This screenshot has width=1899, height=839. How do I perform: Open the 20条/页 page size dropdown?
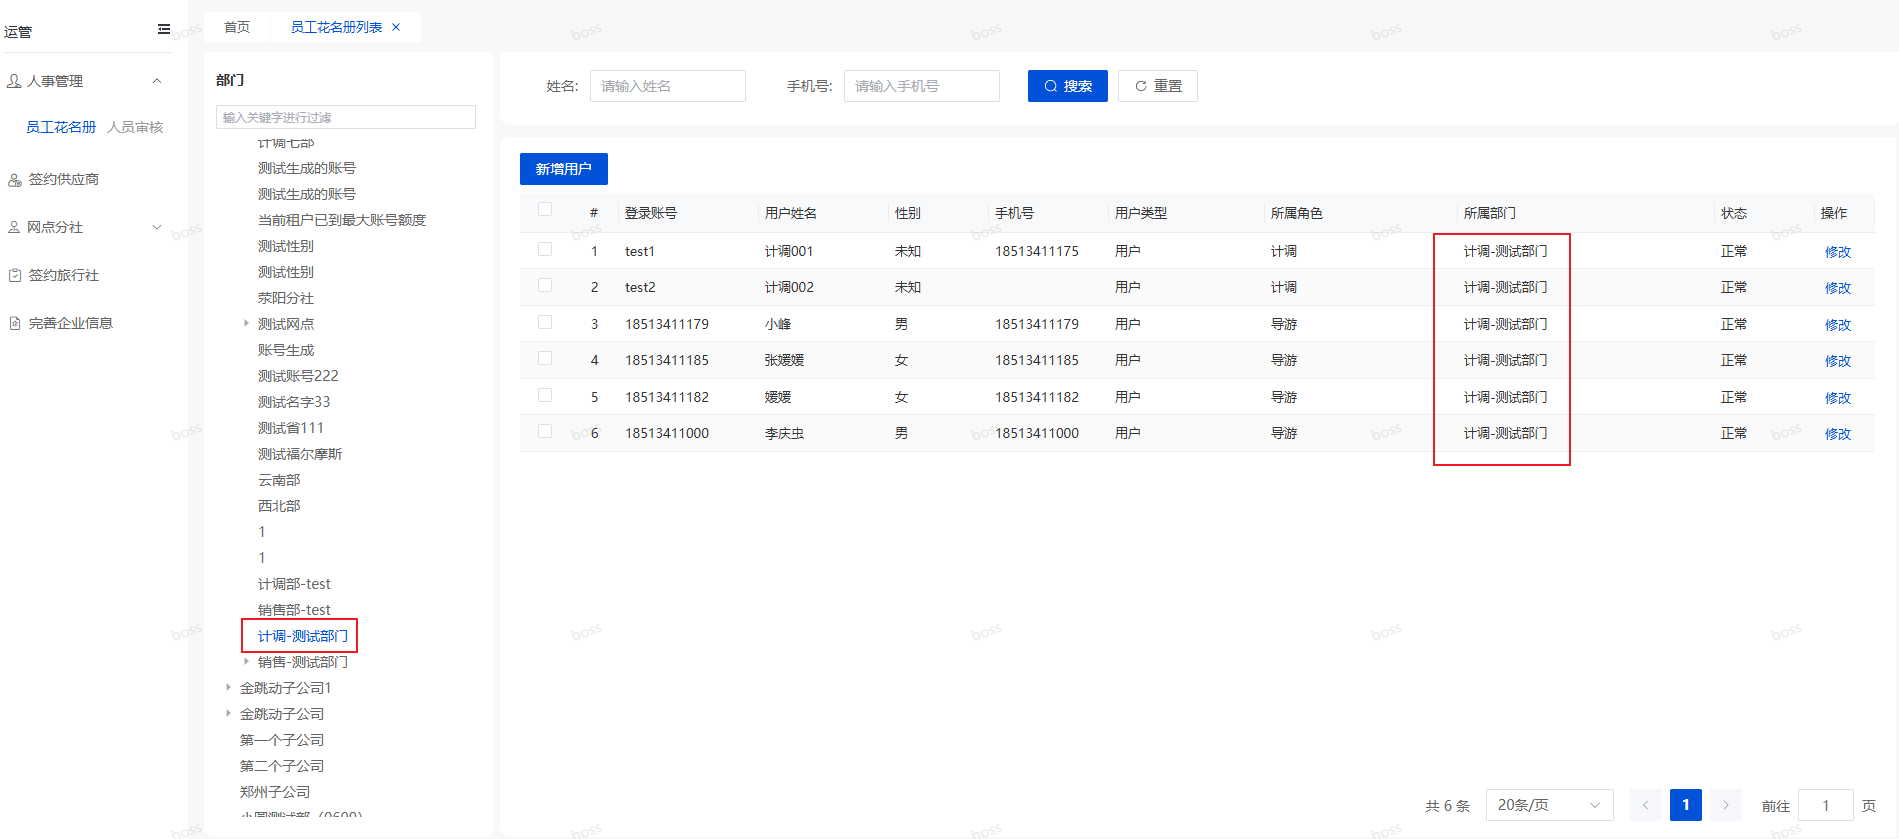click(1548, 805)
